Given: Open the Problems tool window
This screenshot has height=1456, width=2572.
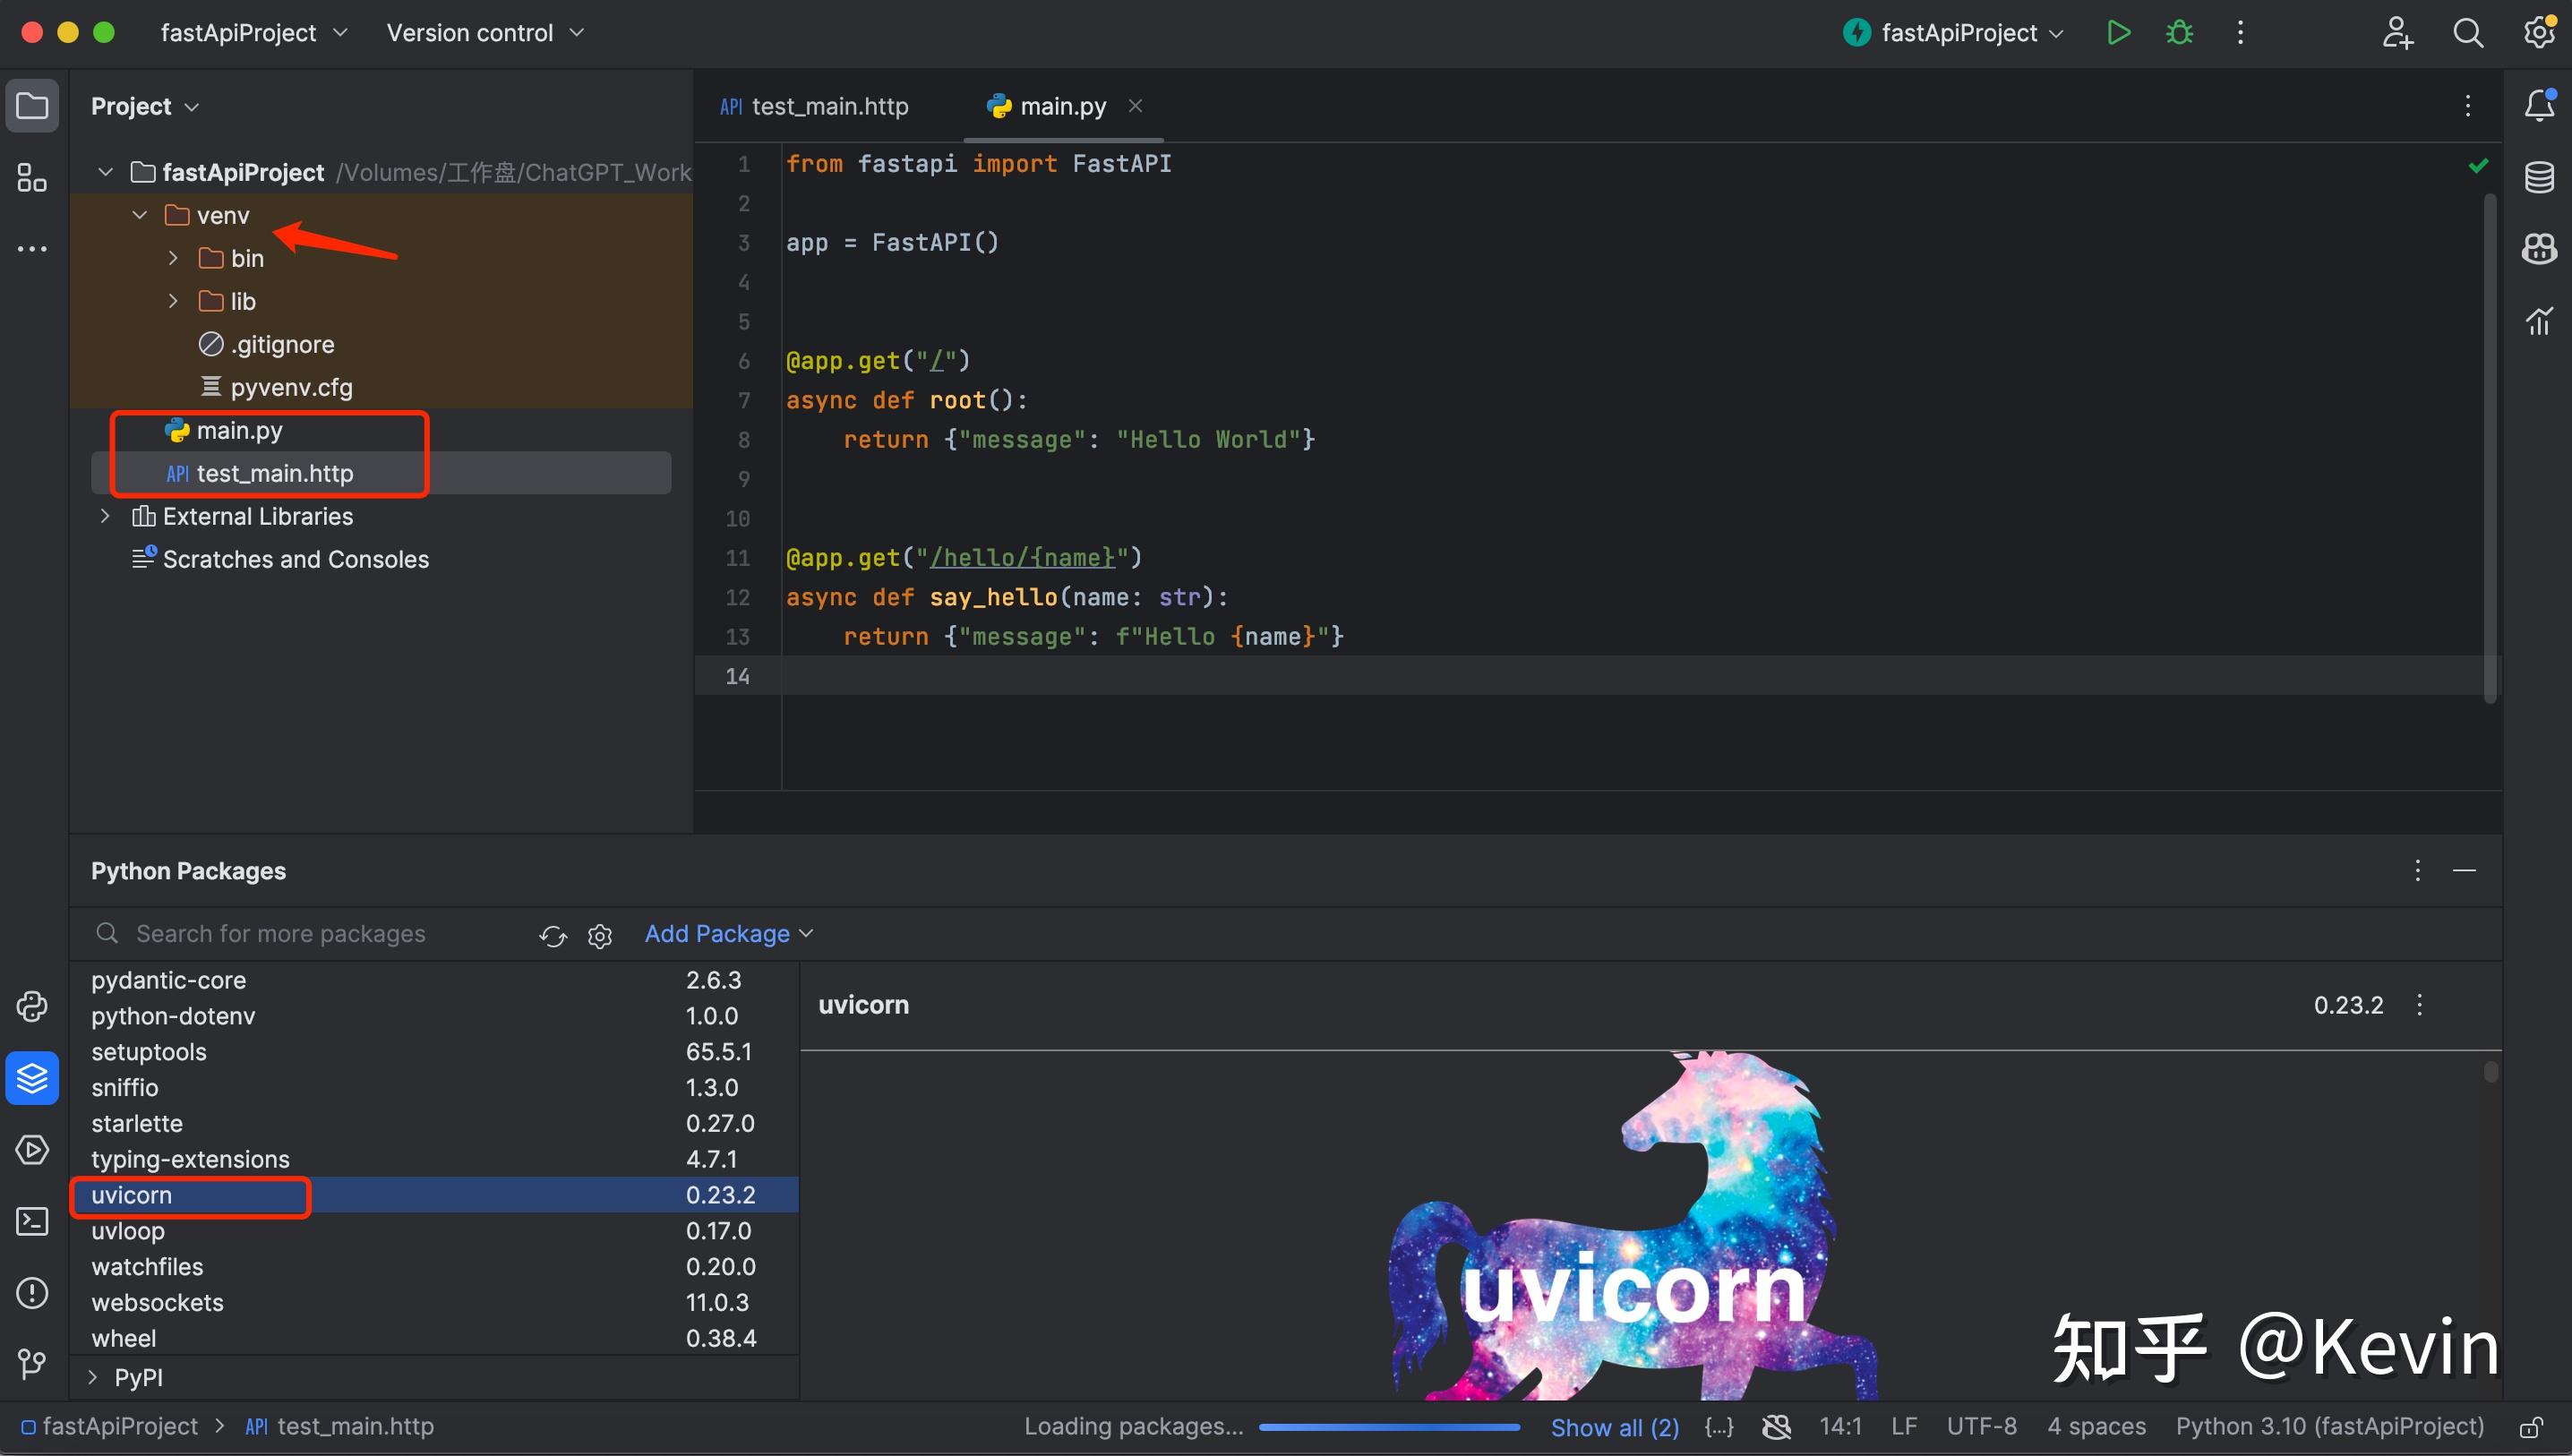Looking at the screenshot, I should 33,1292.
